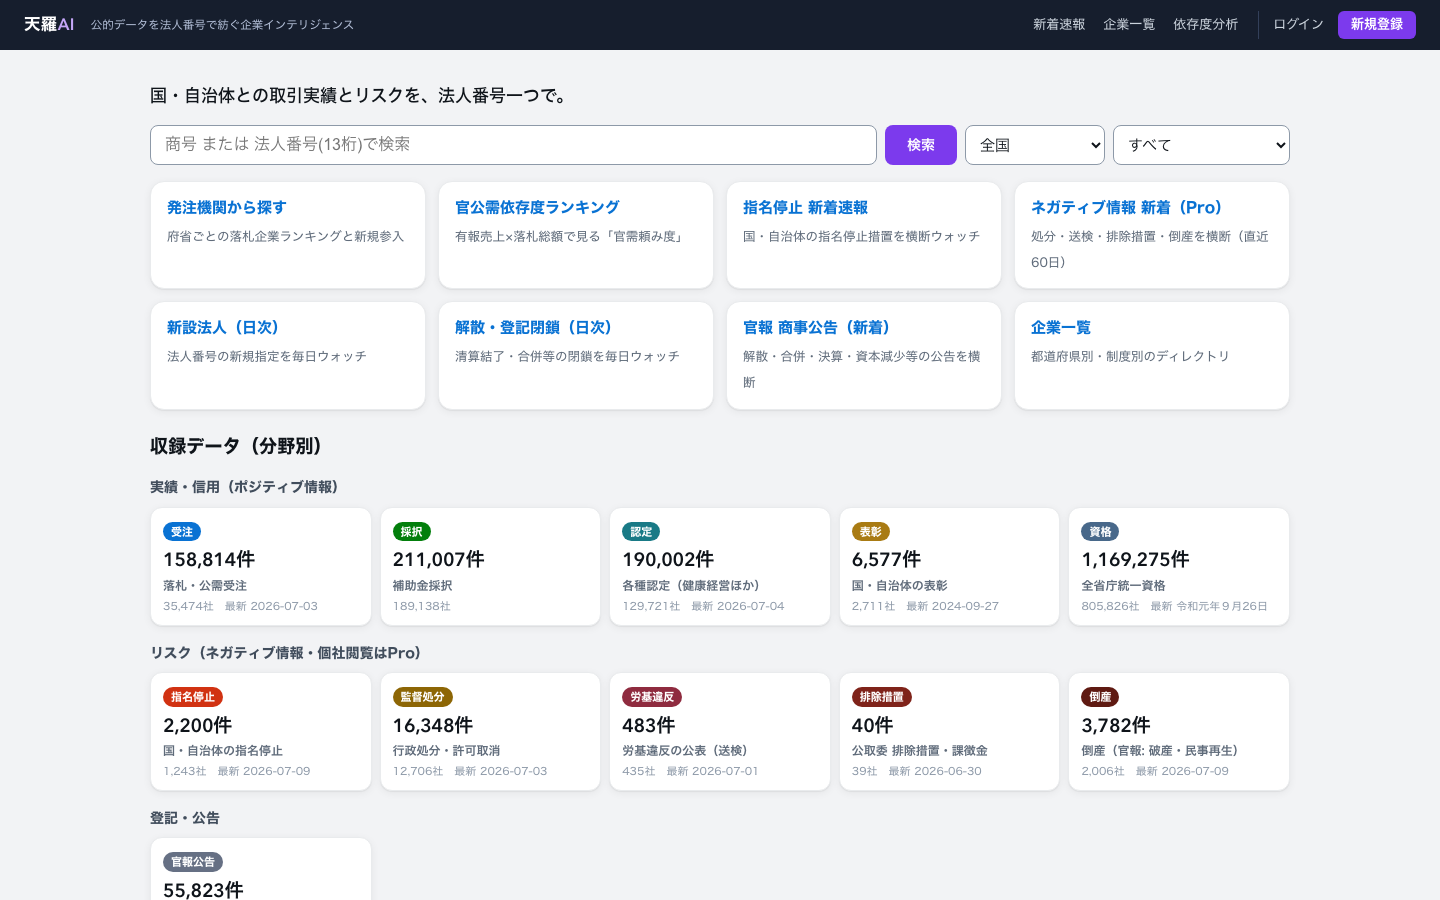Open the 全国 region dropdown
This screenshot has height=900, width=1440.
coord(1035,145)
